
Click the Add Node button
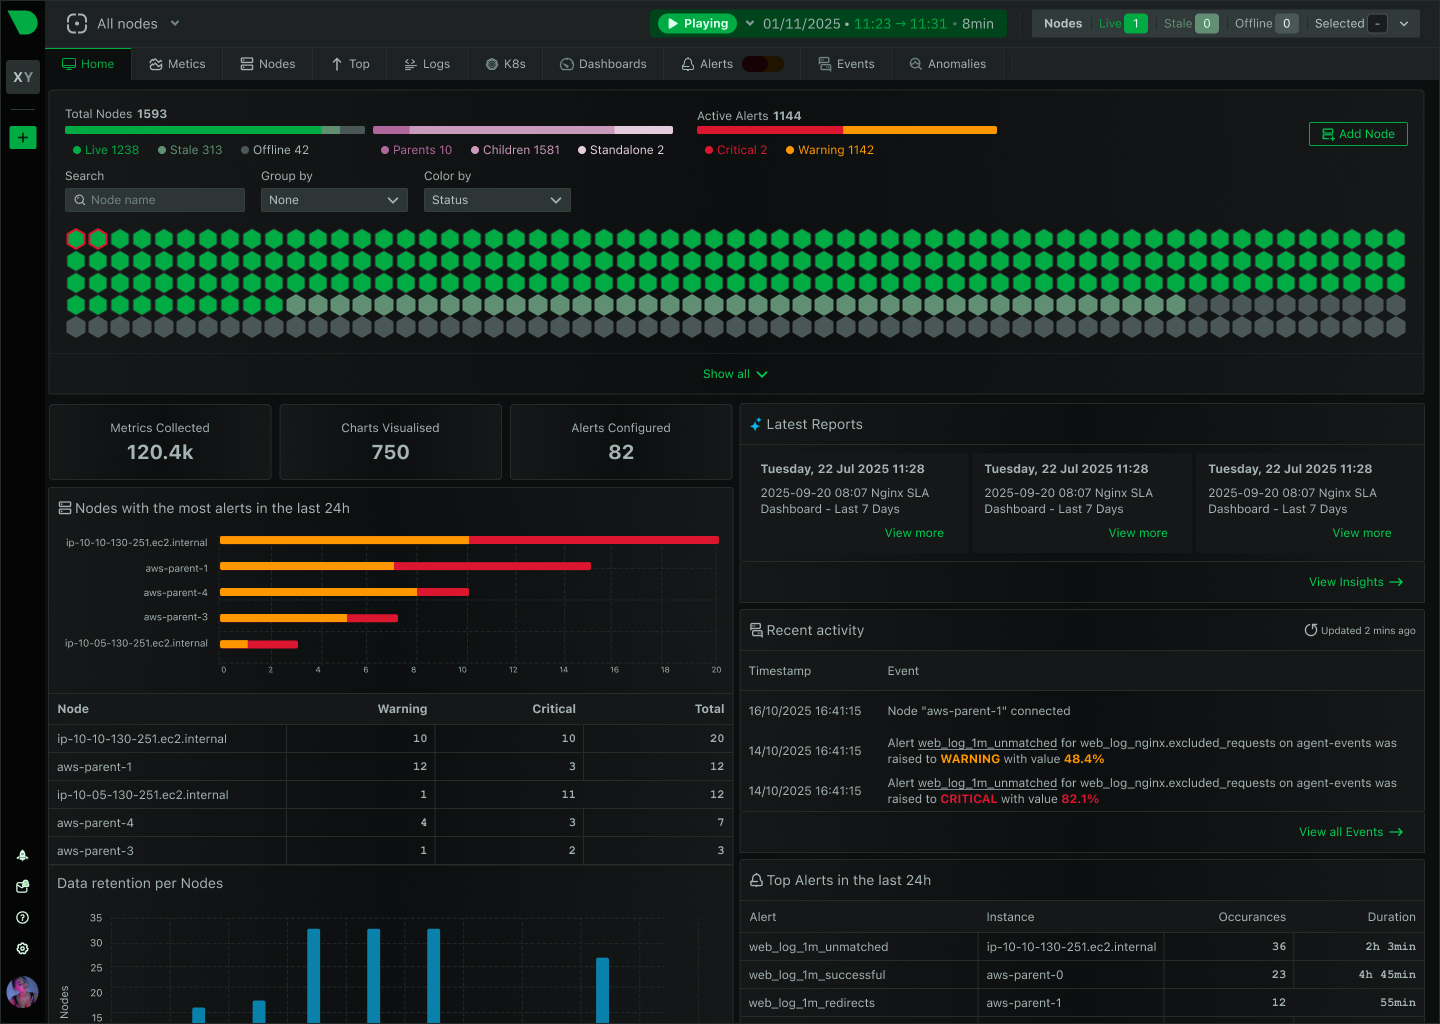pos(1358,133)
